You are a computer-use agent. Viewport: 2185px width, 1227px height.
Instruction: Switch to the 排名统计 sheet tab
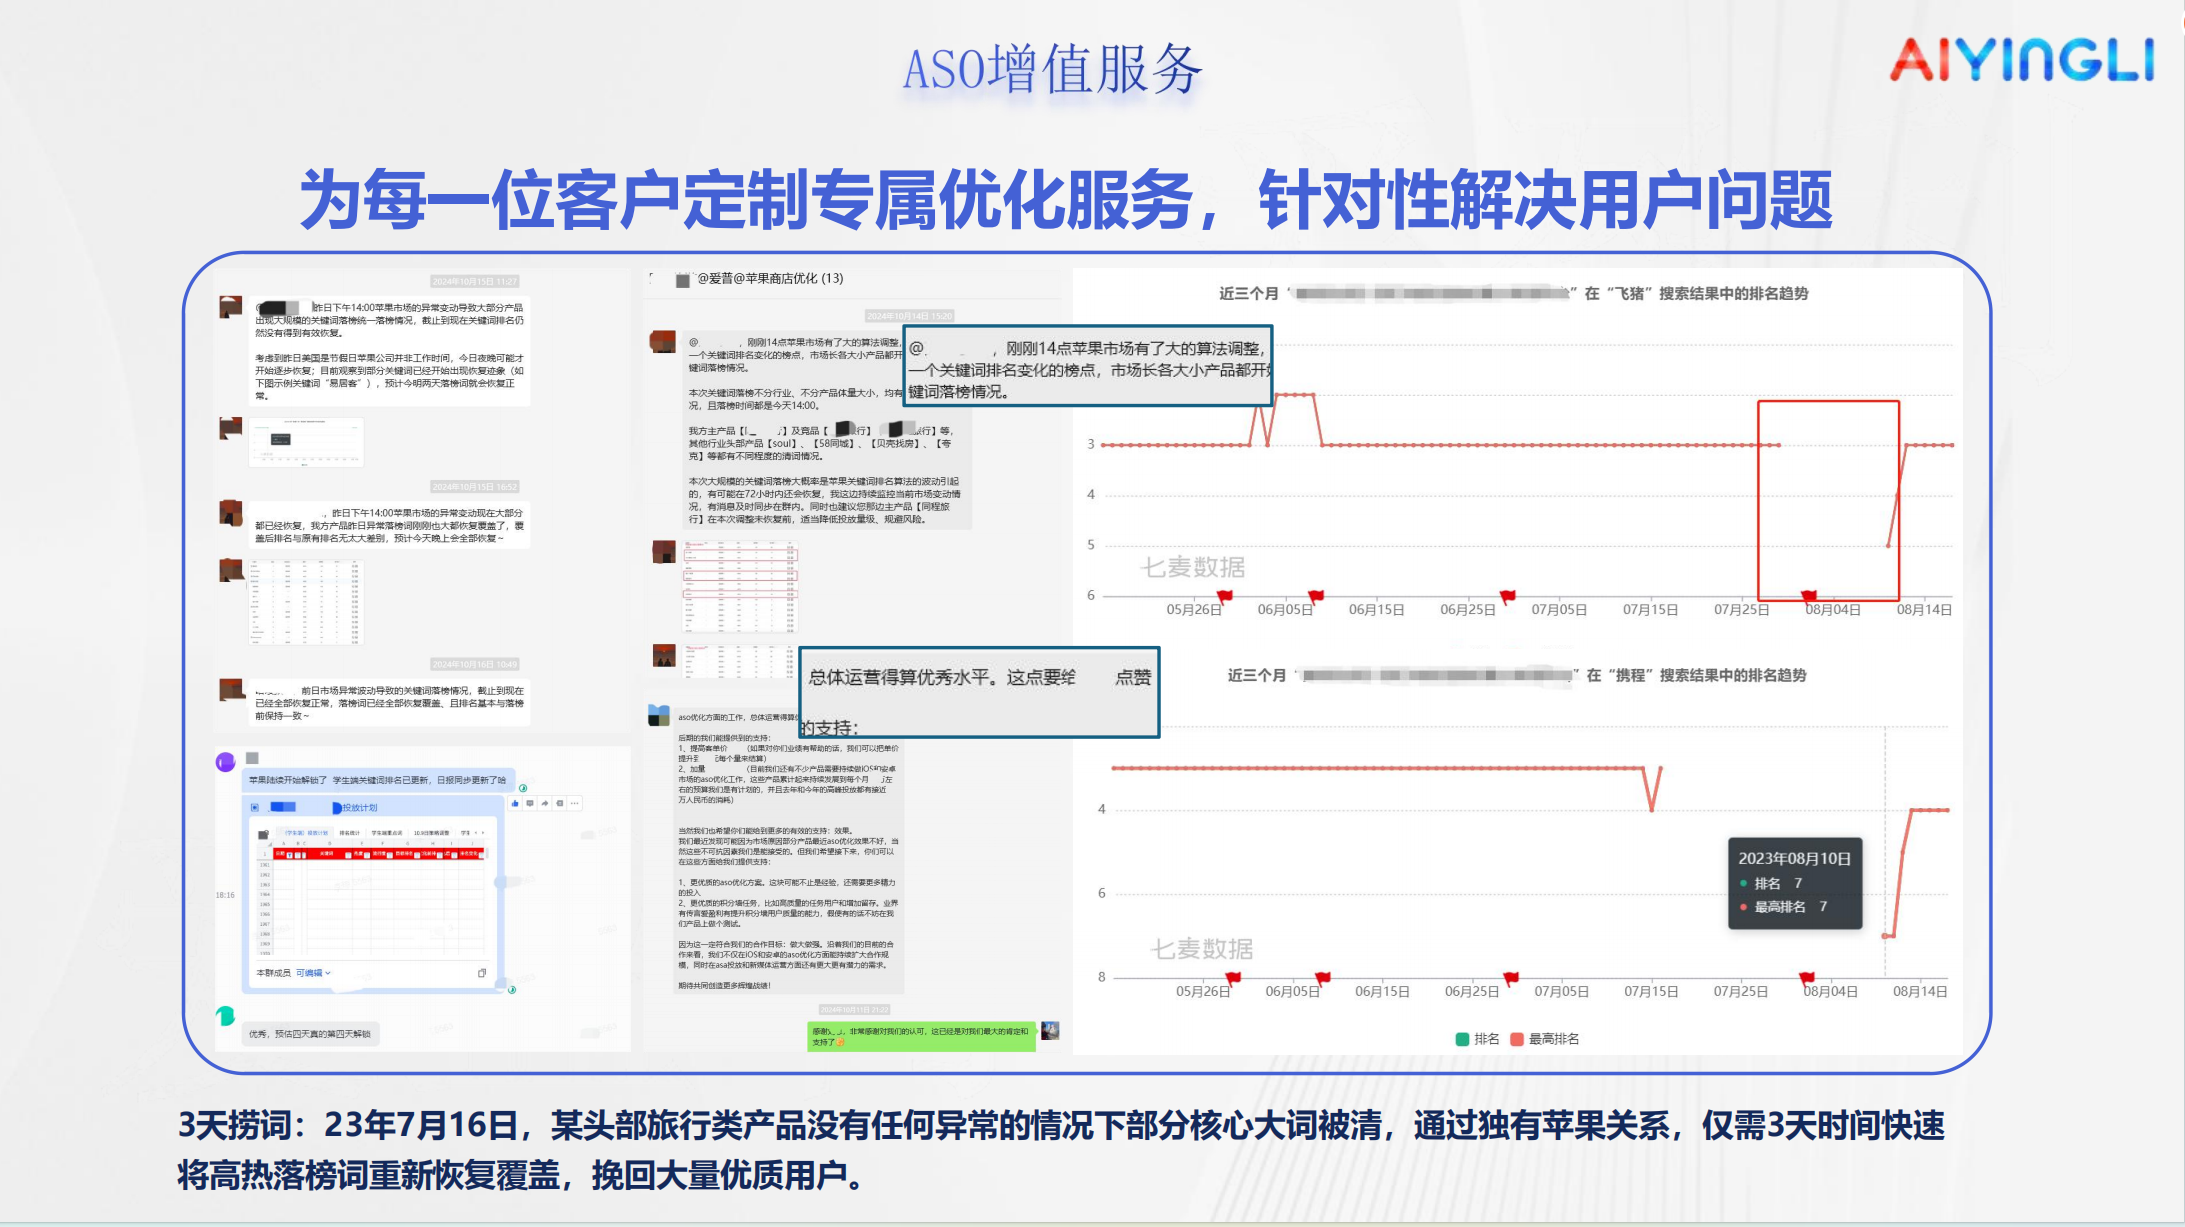350,833
